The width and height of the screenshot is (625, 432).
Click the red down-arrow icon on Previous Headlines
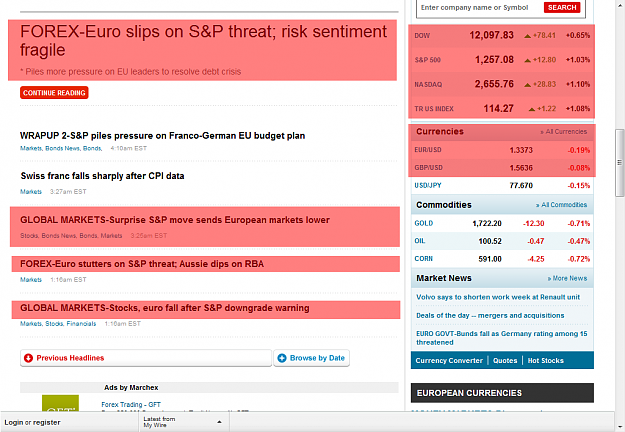(28, 358)
